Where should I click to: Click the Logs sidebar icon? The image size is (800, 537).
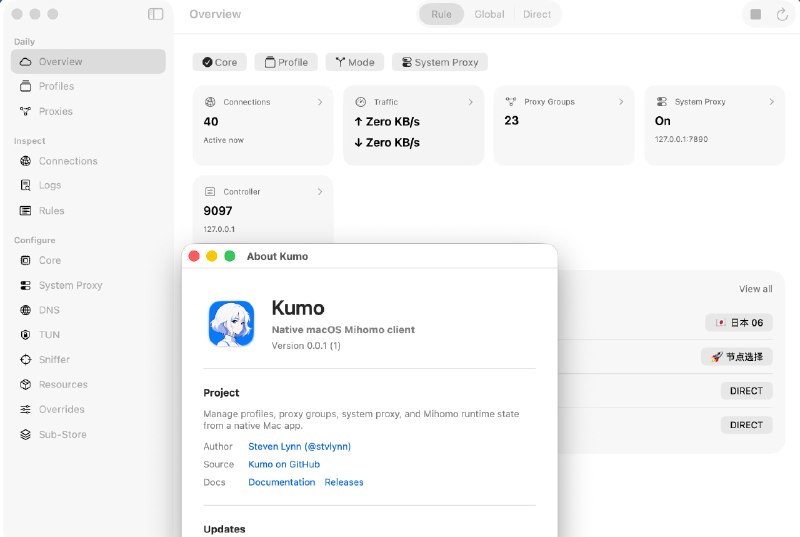(26, 185)
